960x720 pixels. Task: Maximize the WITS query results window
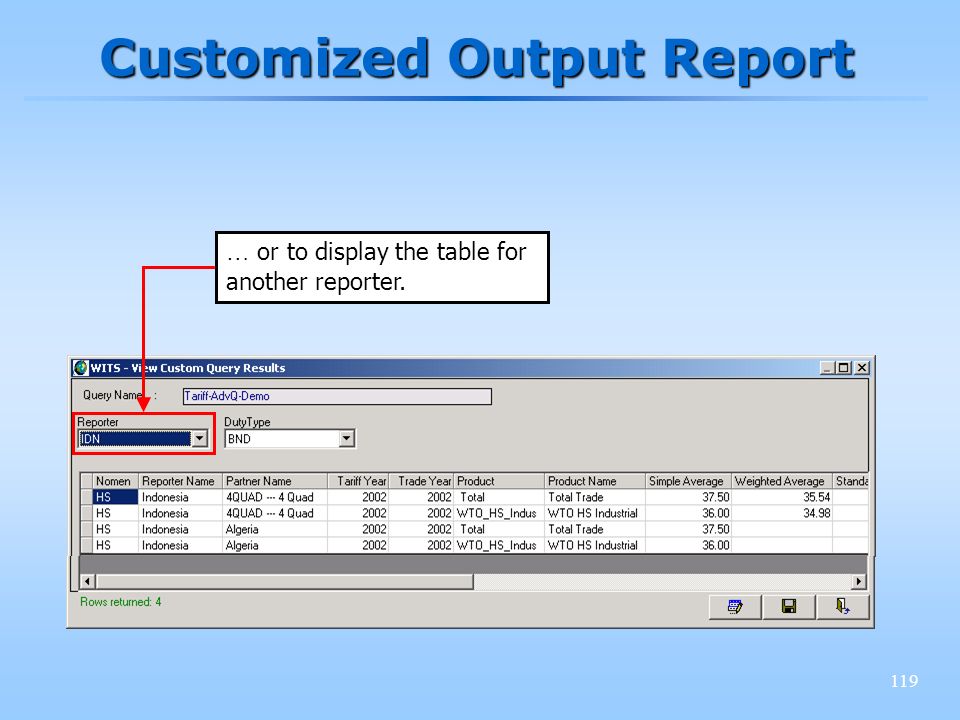[x=843, y=368]
